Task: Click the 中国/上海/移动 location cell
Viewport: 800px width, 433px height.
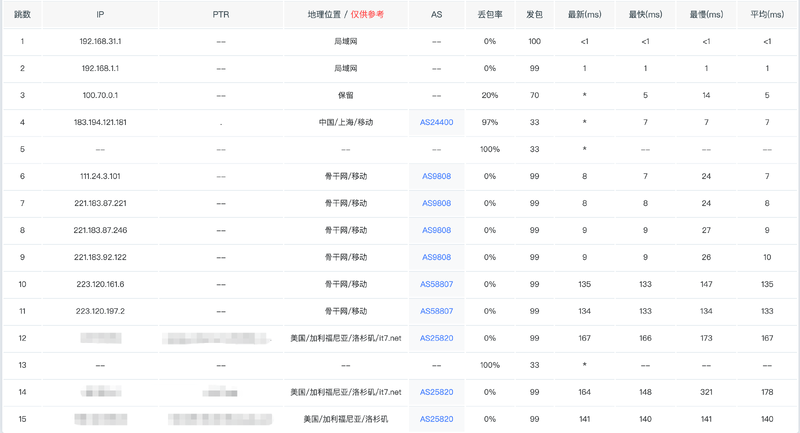Action: click(x=346, y=122)
